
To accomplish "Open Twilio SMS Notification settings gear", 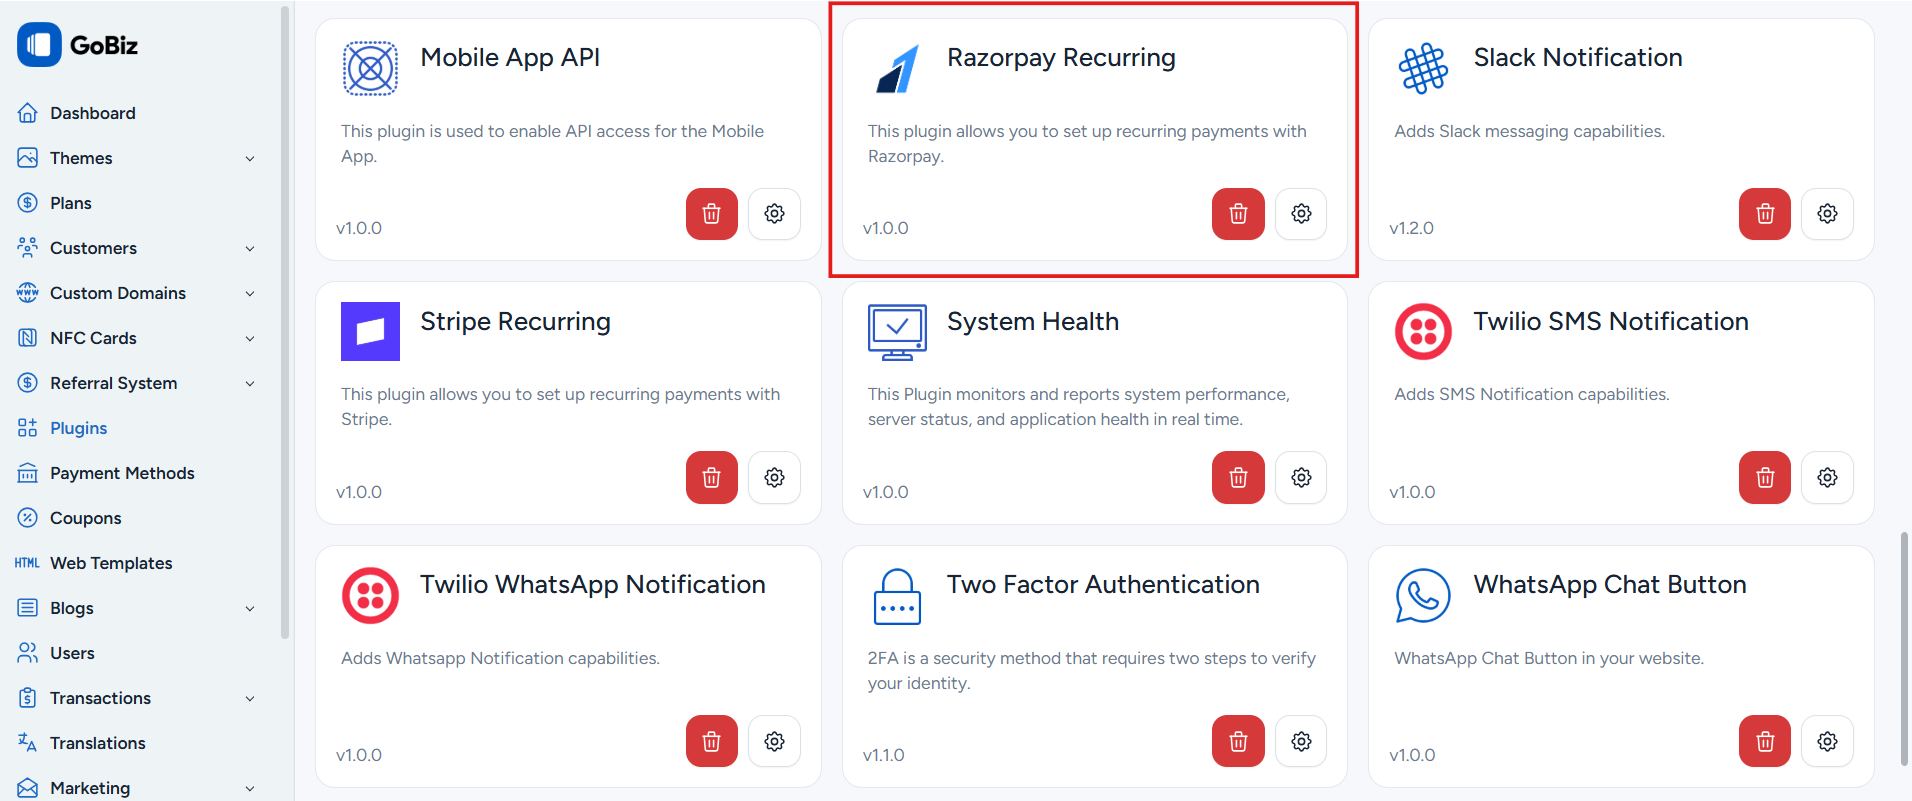I will 1827,477.
